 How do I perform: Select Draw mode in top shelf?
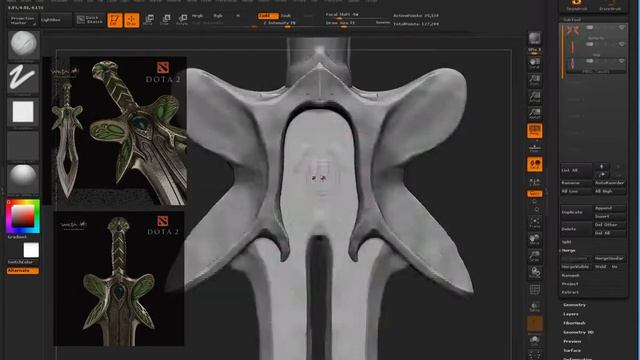tap(131, 20)
